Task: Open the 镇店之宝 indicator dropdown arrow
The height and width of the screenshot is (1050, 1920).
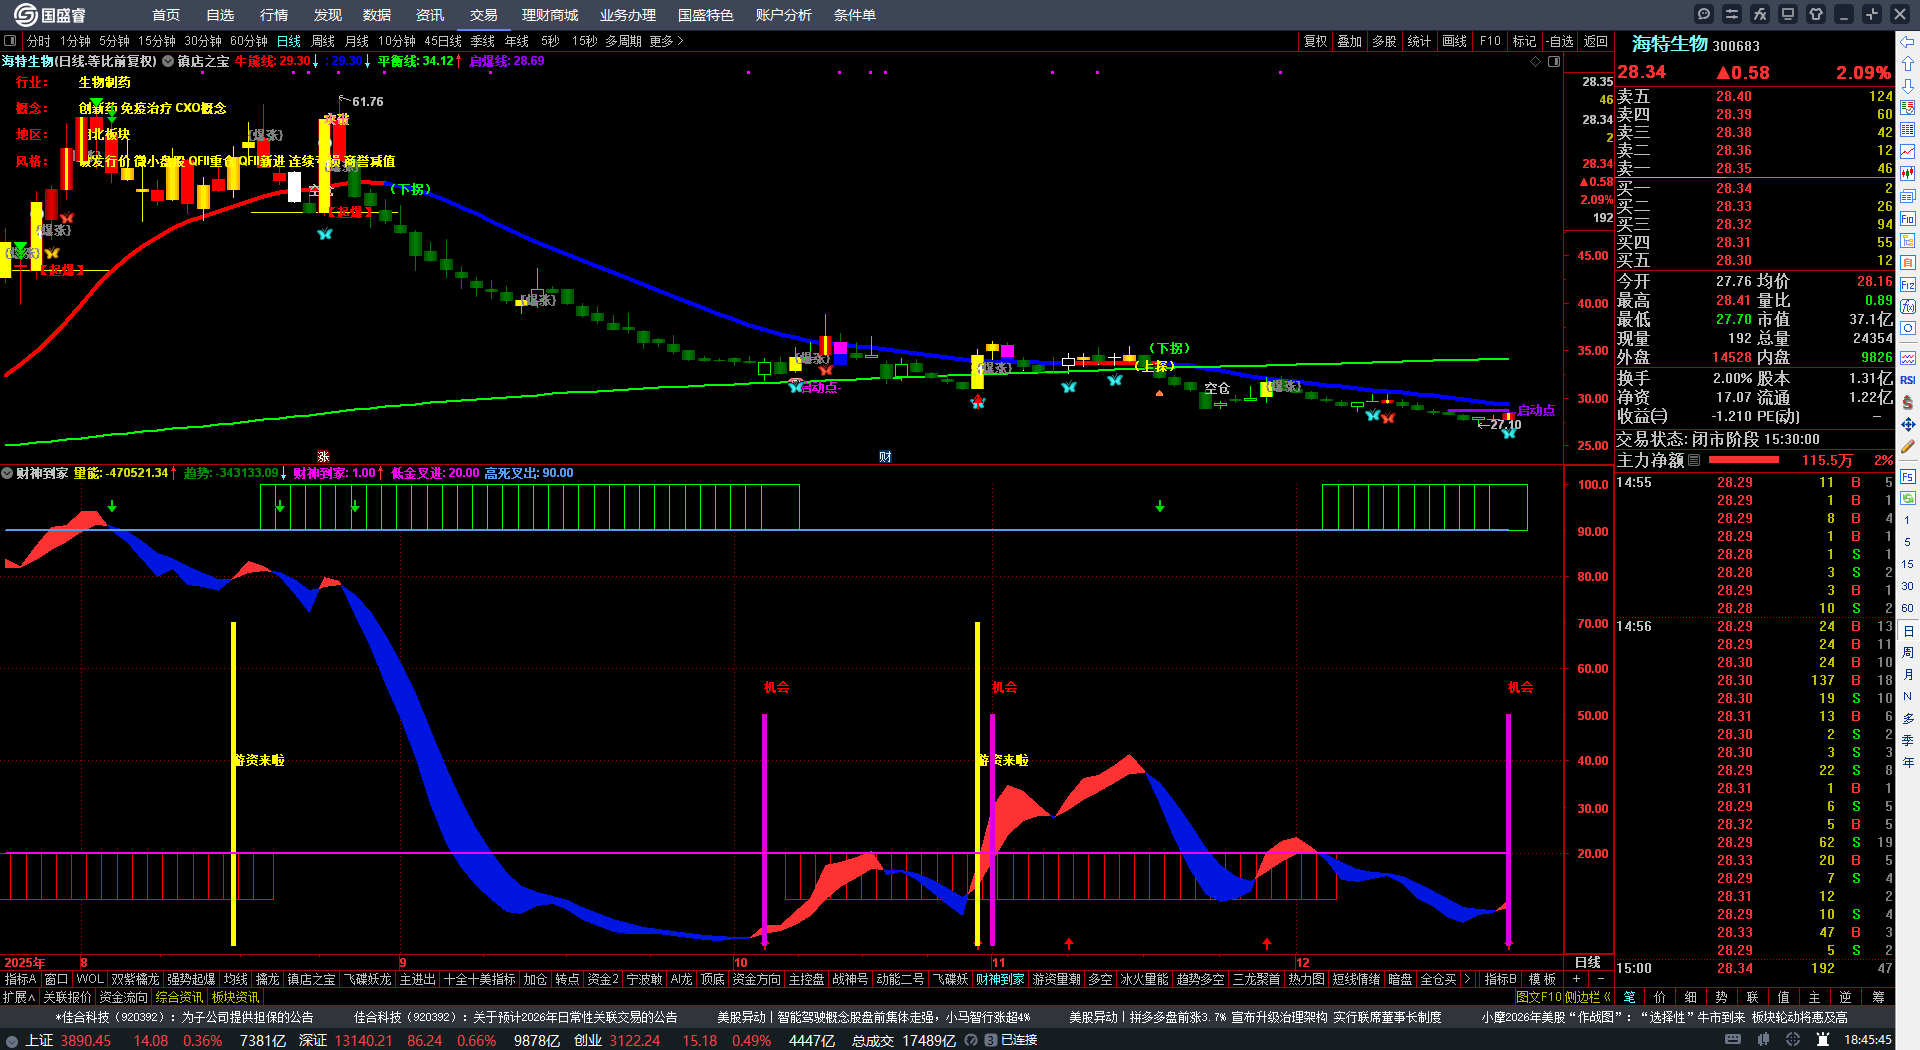Action: tap(168, 61)
